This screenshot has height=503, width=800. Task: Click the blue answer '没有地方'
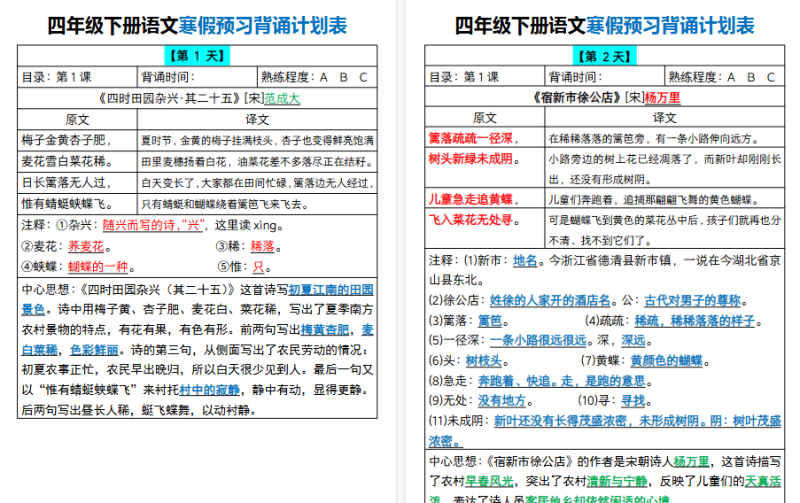502,400
